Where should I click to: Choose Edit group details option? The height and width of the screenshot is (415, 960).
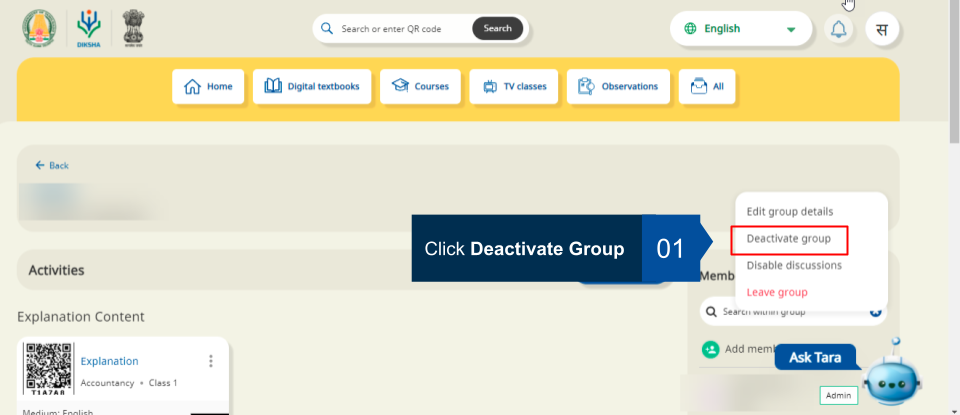pyautogui.click(x=789, y=212)
